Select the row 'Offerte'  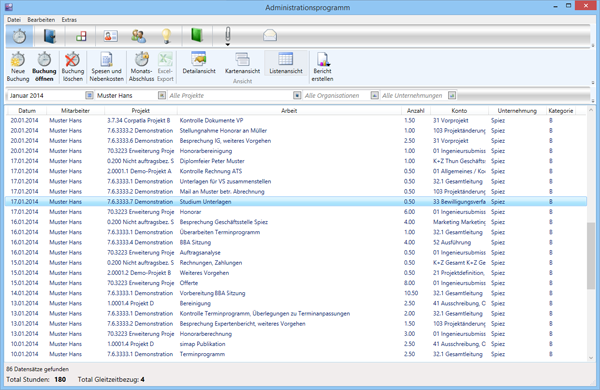click(296, 283)
